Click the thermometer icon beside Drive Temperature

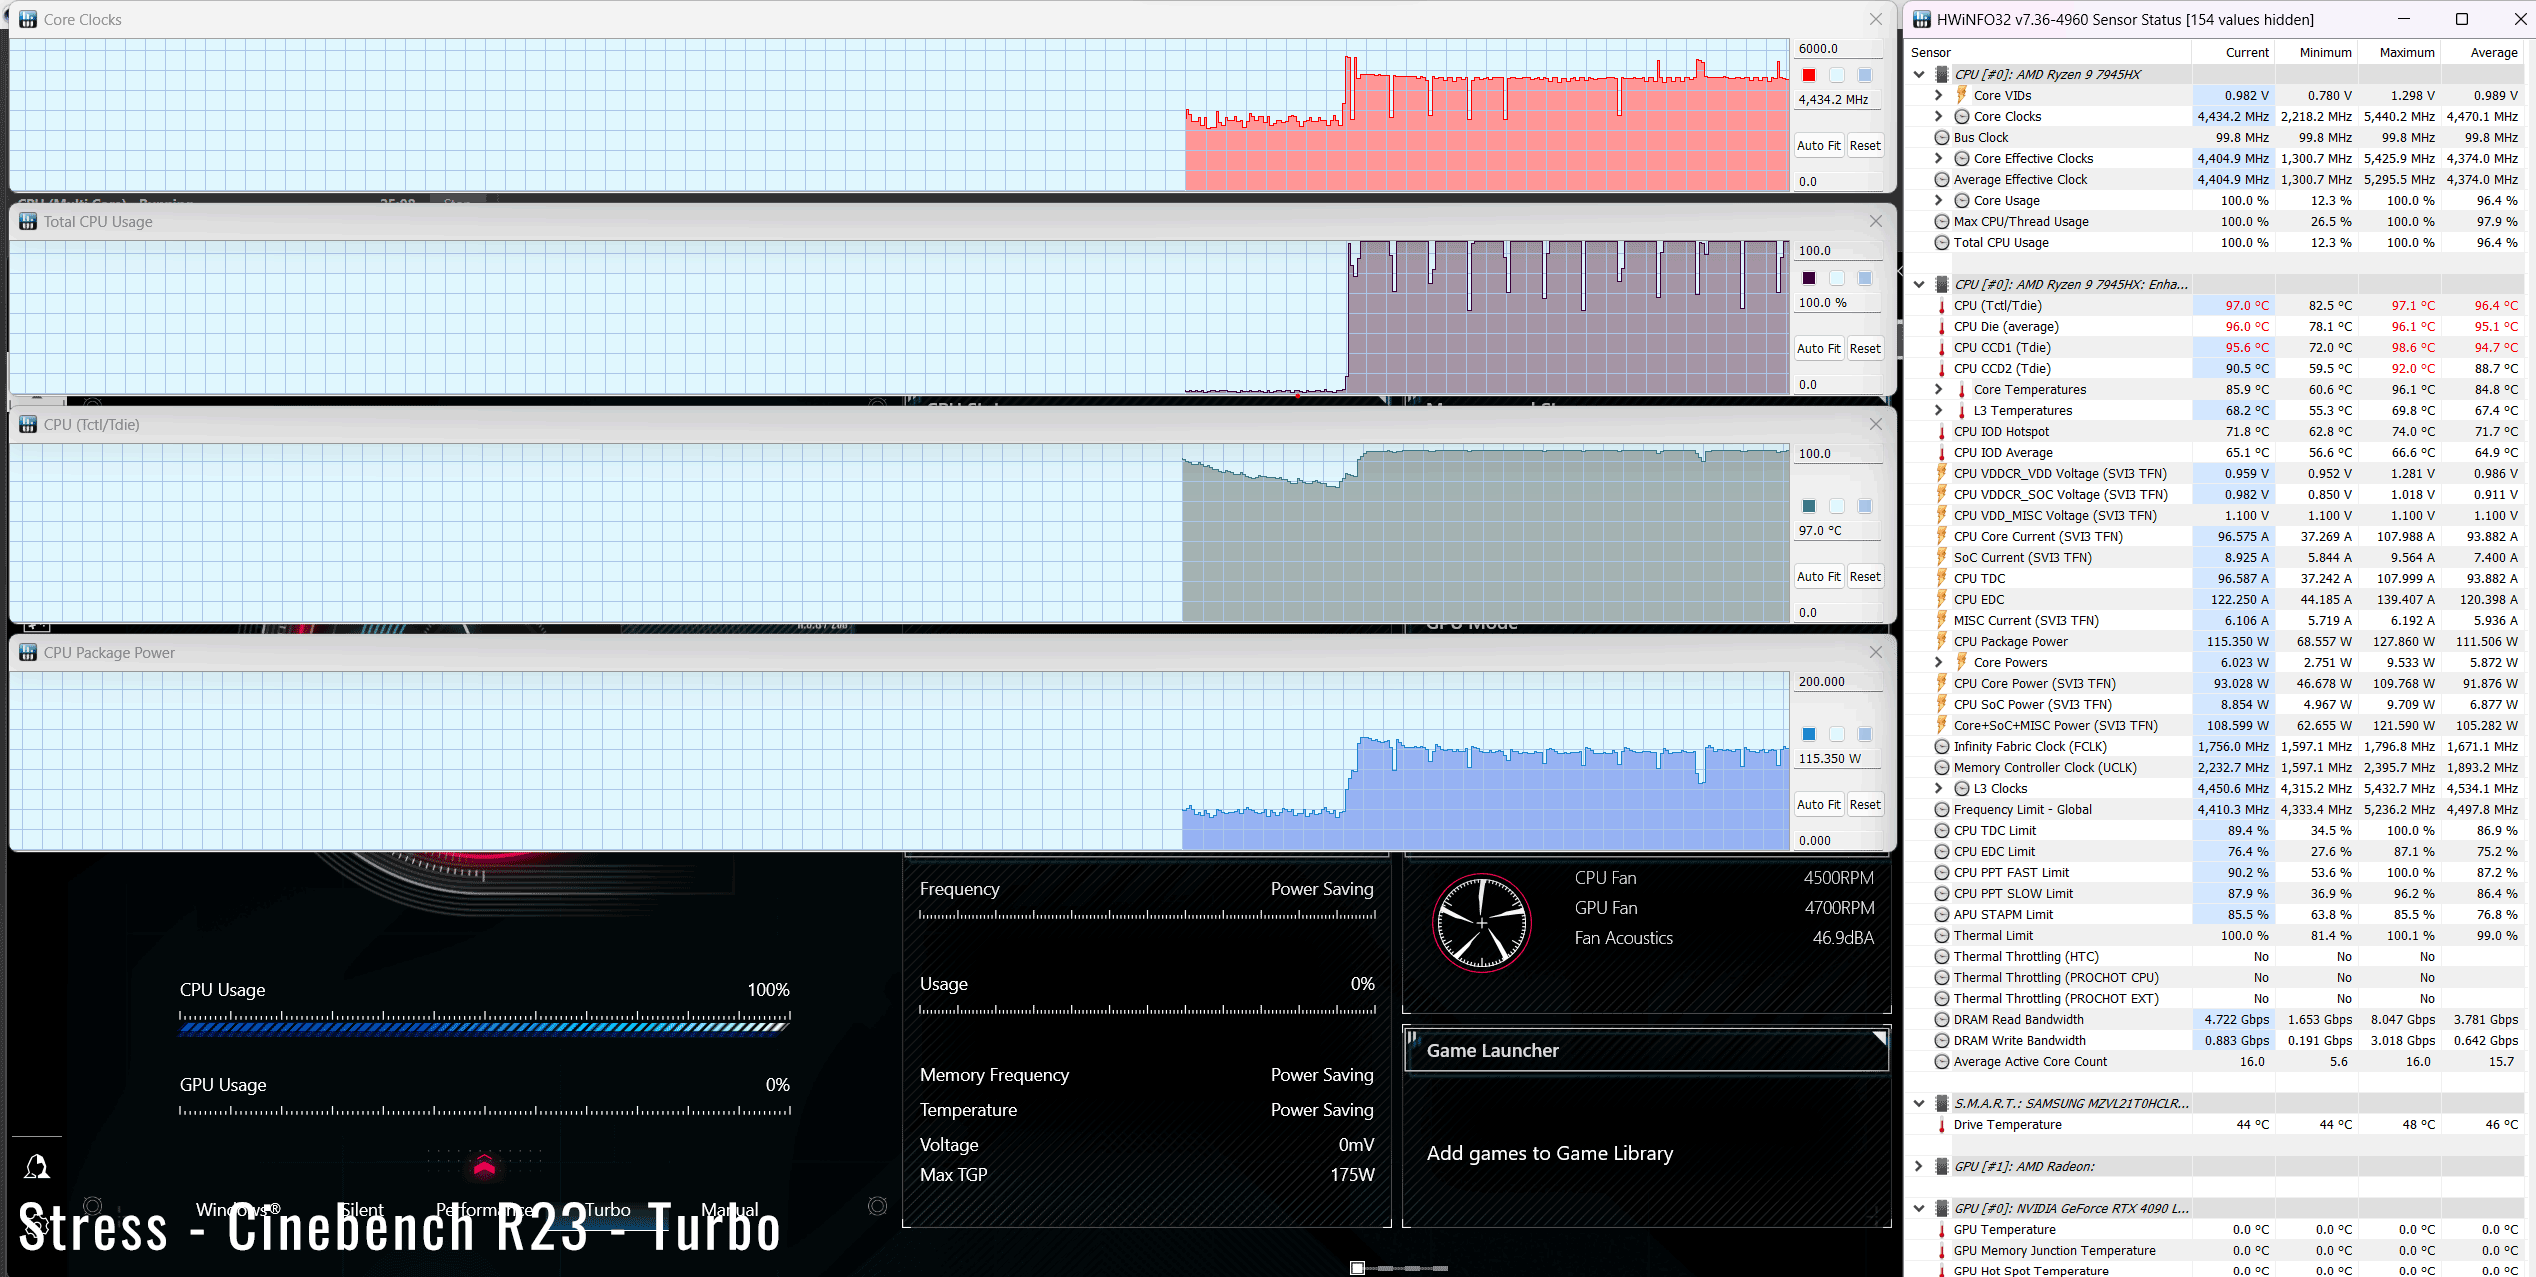click(1942, 1125)
